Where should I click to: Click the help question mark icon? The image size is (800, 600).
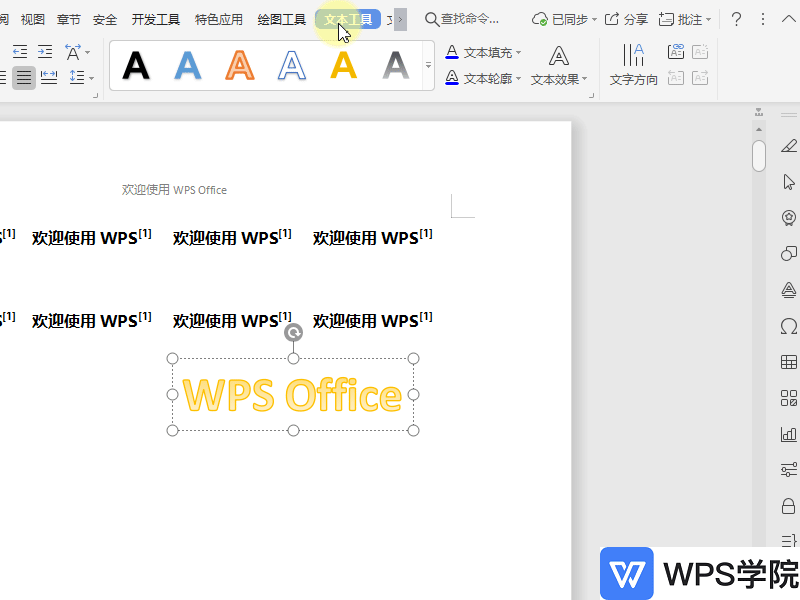tap(736, 19)
